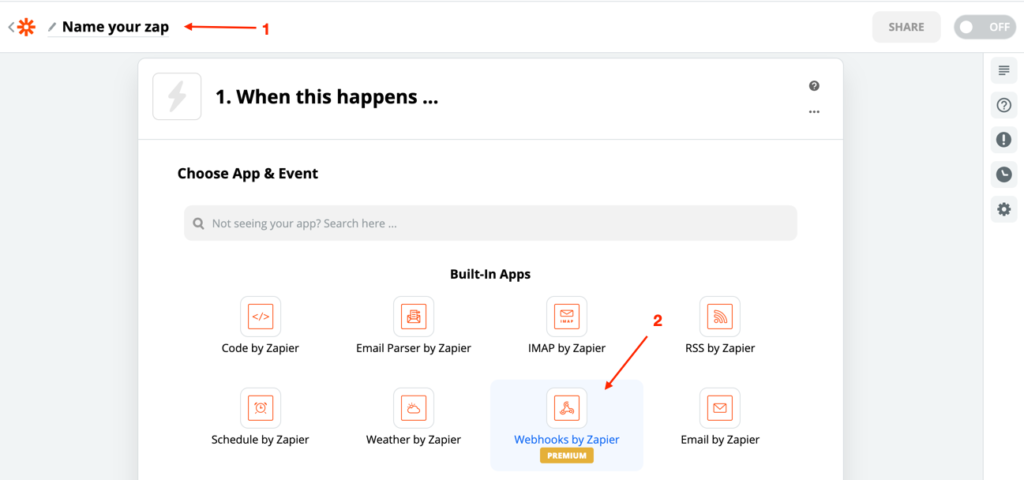Click the 'RSS by Zapier' label
Screen dimensions: 1024x480
(720, 348)
